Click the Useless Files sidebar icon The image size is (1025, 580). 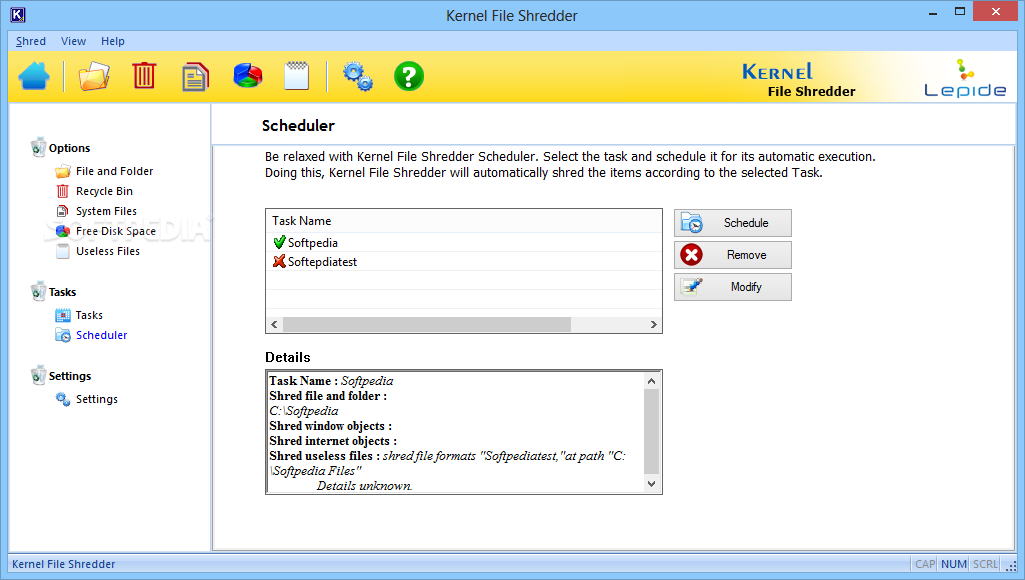[63, 251]
